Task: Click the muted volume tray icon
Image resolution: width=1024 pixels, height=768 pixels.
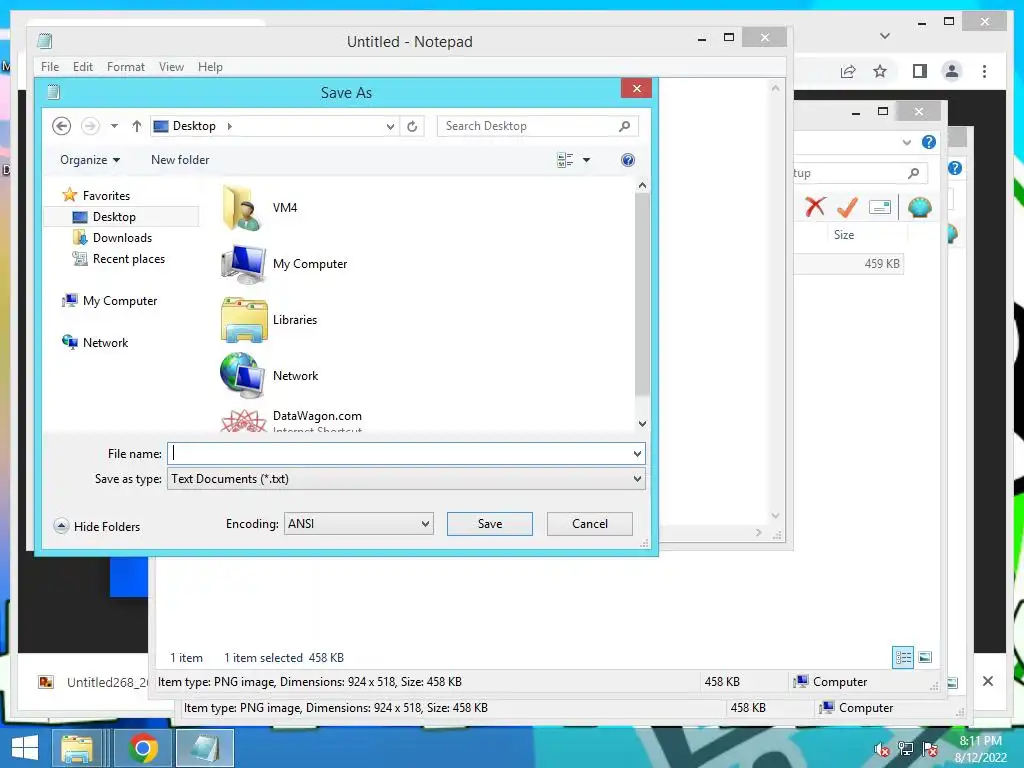Action: coord(882,749)
